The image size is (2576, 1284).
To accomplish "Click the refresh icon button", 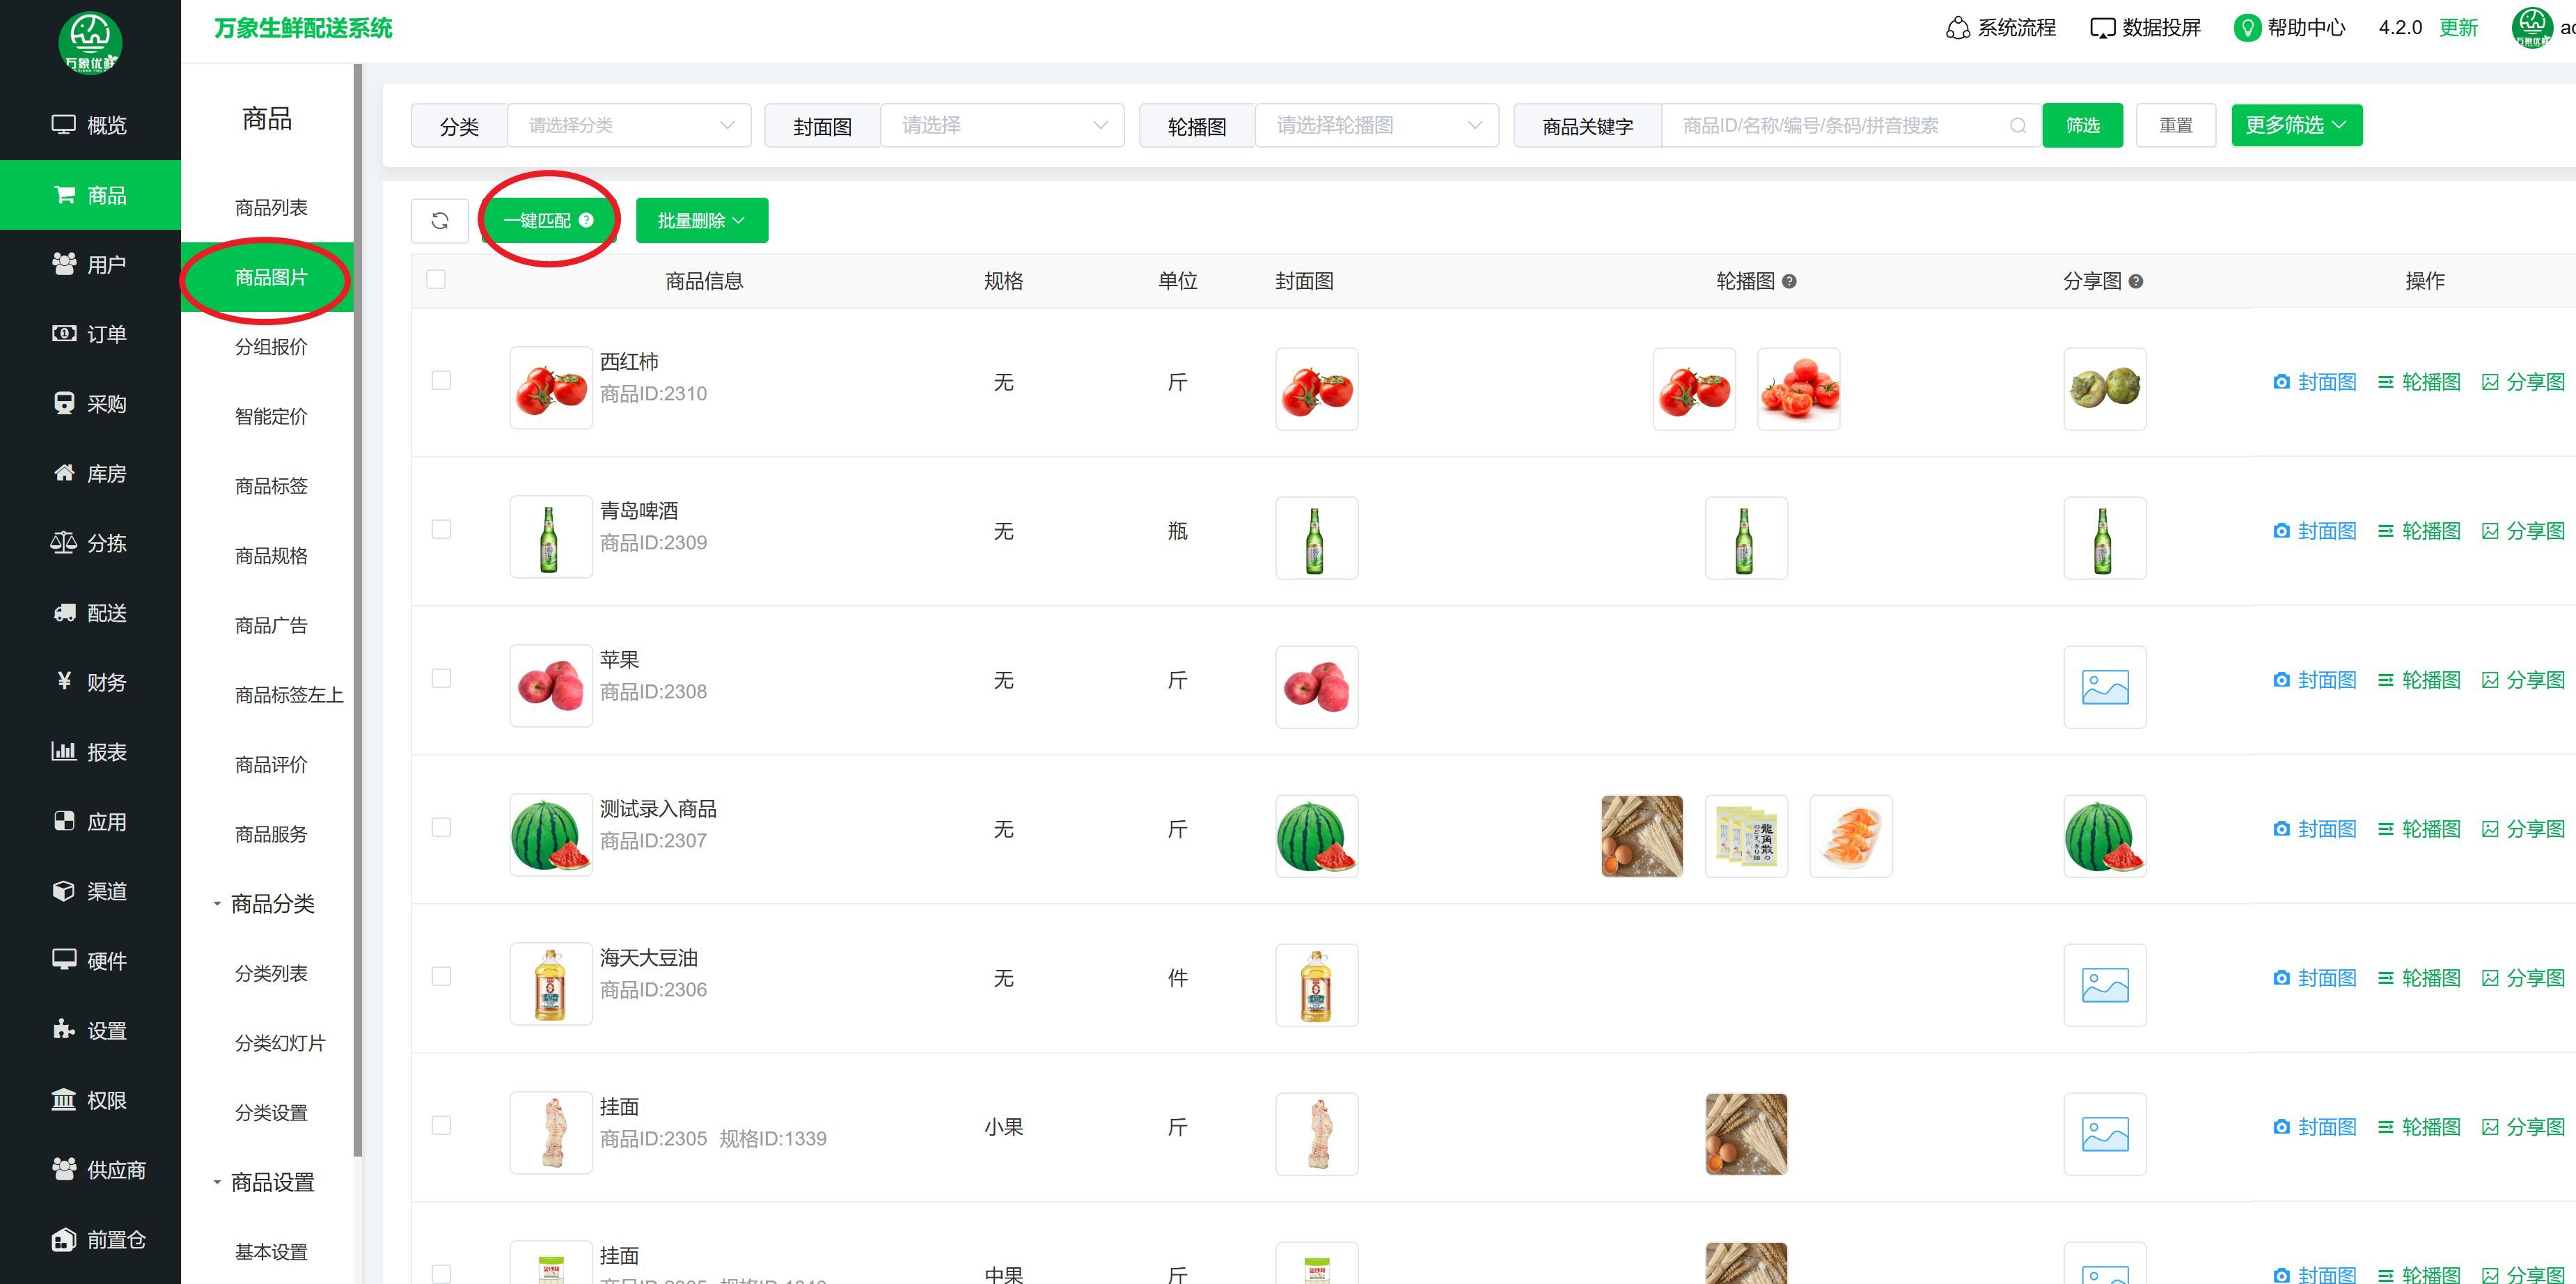I will tap(439, 220).
